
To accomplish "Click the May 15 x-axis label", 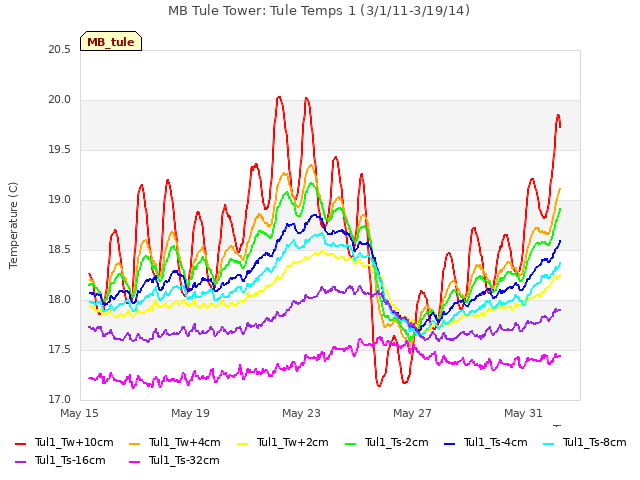I will click(x=80, y=413).
